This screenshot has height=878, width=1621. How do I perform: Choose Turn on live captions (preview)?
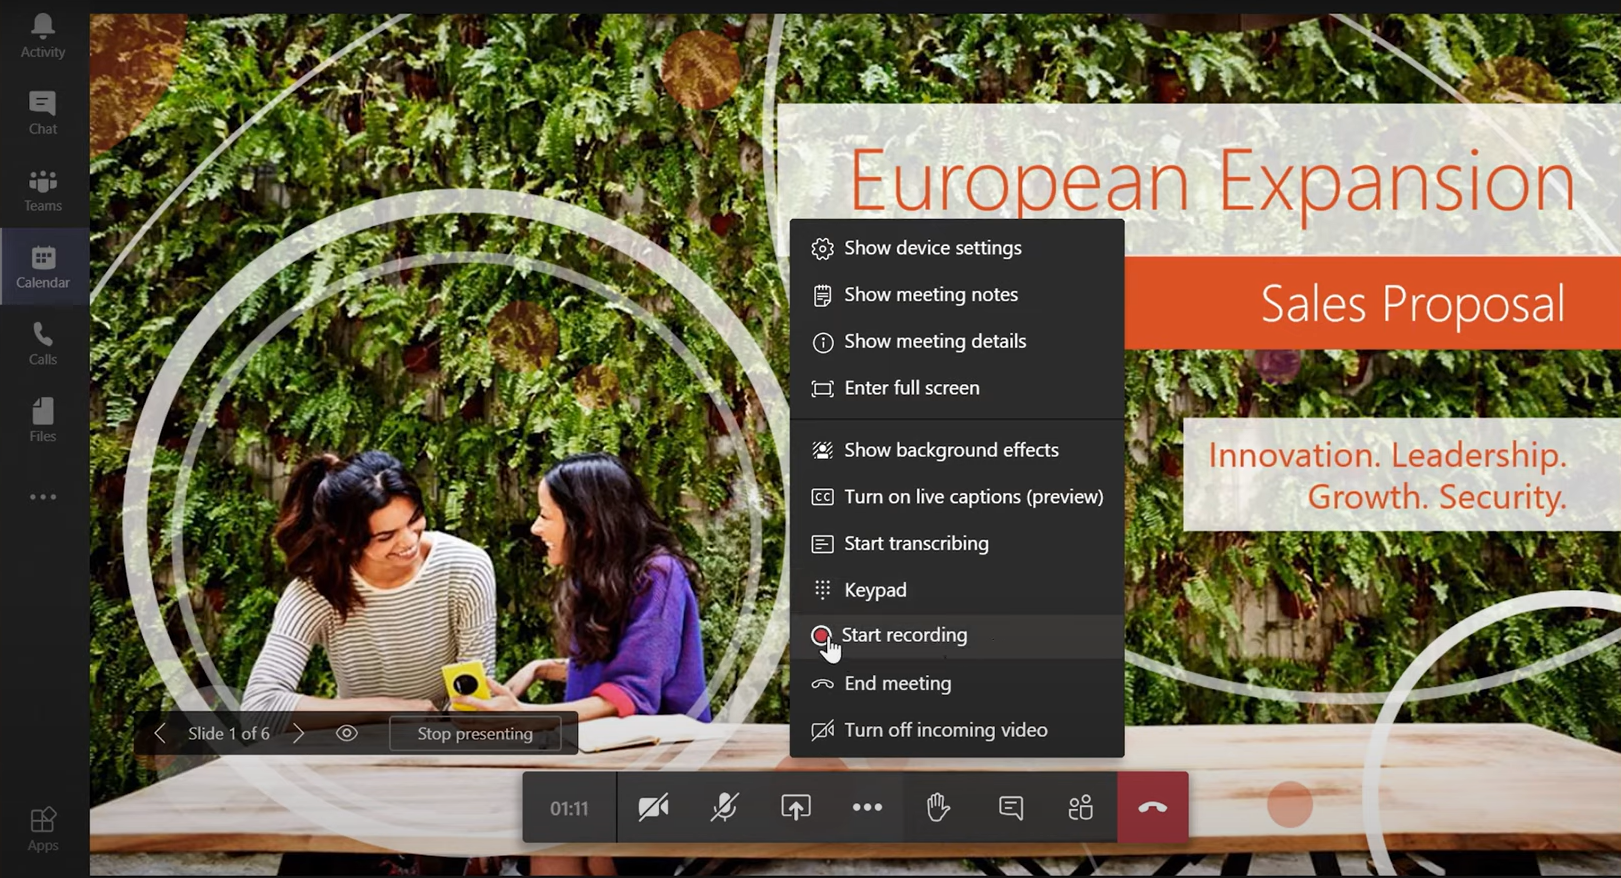point(973,497)
